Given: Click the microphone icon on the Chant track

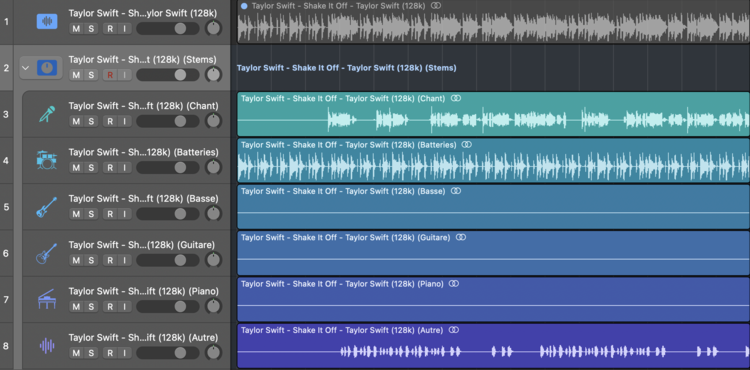Looking at the screenshot, I should [x=47, y=114].
